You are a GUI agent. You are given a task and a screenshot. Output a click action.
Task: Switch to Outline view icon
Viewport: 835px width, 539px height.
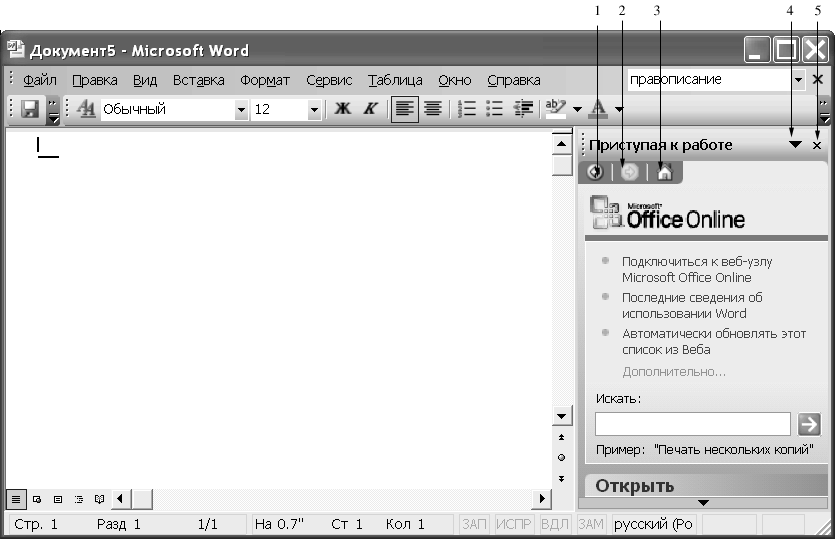tap(78, 499)
